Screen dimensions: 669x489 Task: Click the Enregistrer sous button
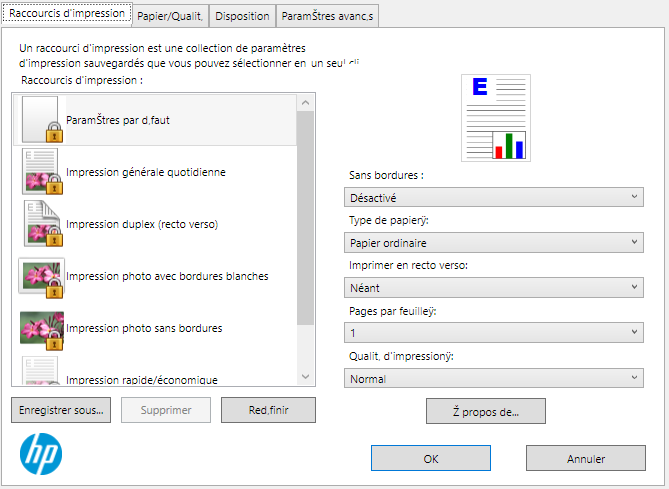click(61, 410)
